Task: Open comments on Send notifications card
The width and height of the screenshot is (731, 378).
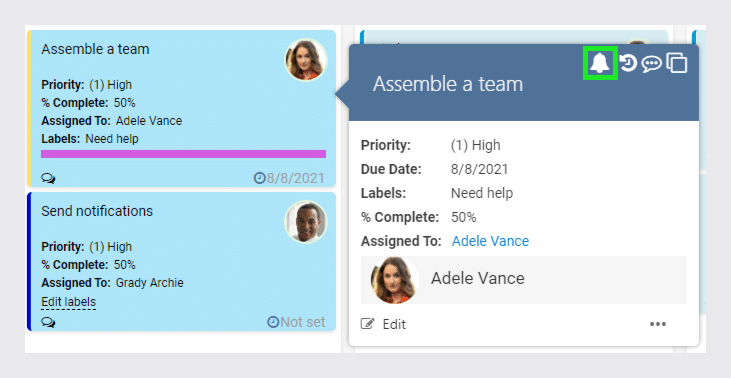Action: click(x=48, y=322)
